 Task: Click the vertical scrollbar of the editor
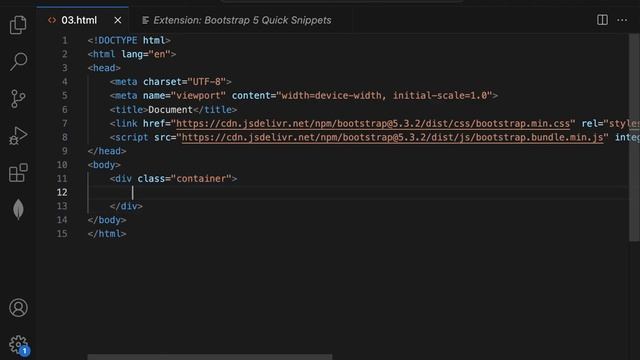coord(634,137)
